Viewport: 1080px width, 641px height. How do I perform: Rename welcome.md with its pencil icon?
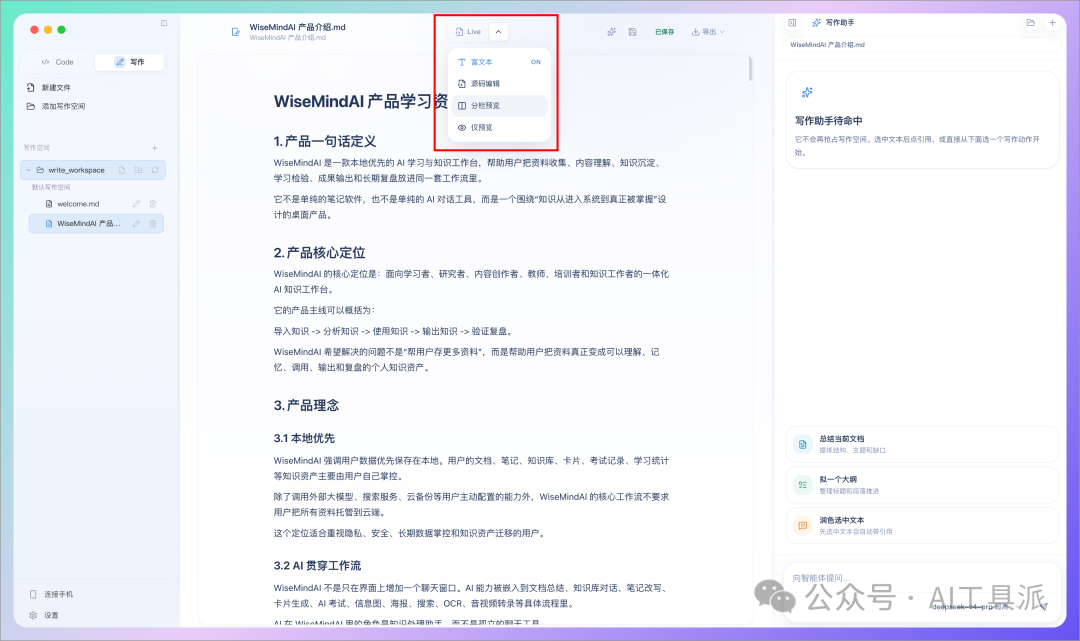click(x=136, y=204)
